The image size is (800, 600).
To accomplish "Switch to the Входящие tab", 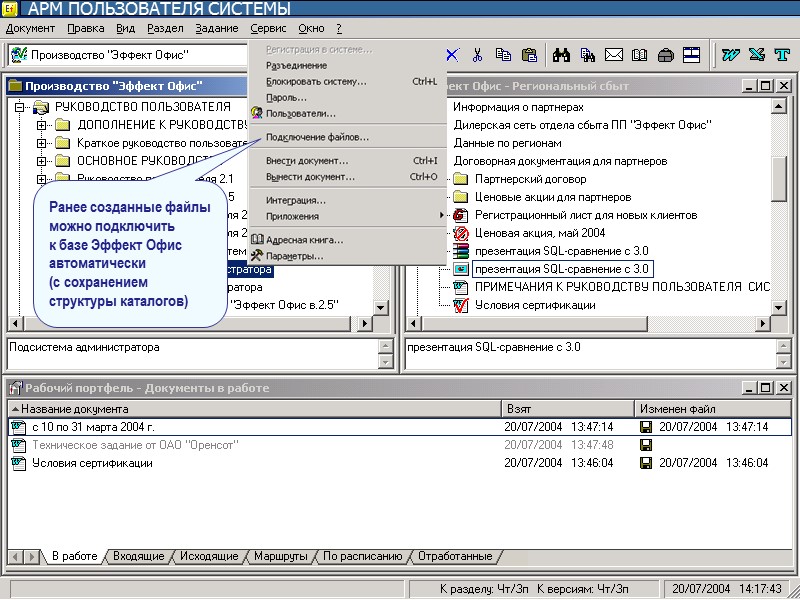I will tap(139, 556).
